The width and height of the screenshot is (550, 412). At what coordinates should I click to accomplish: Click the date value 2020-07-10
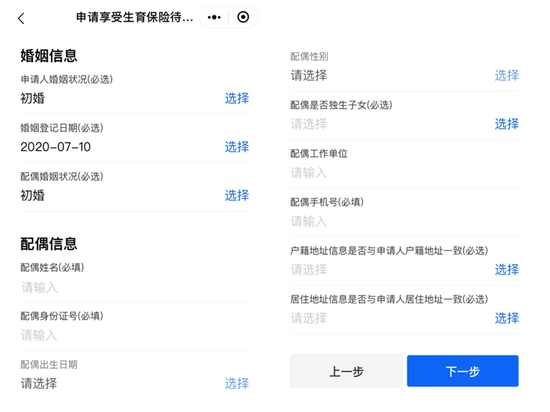point(55,147)
